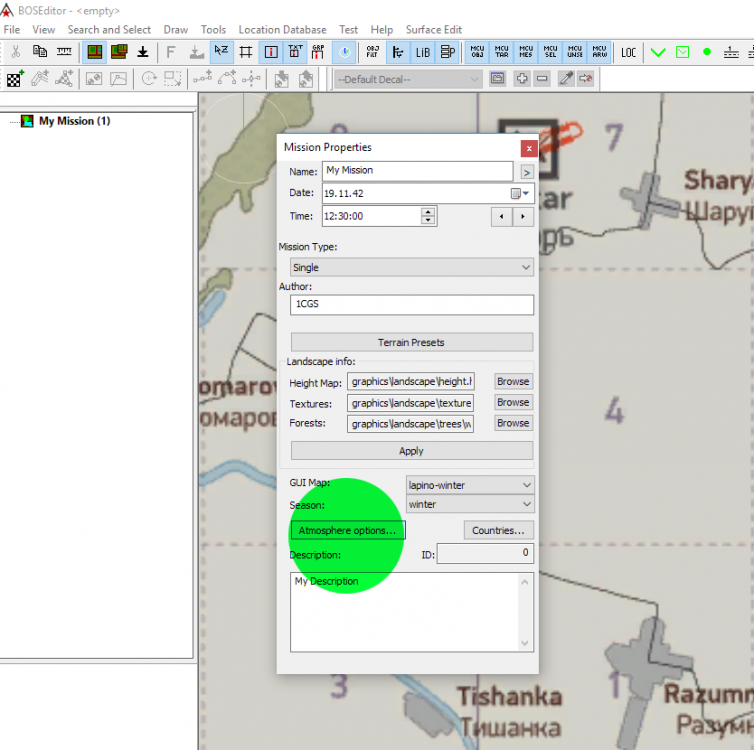Increase time using the spinner up arrow

[x=428, y=211]
